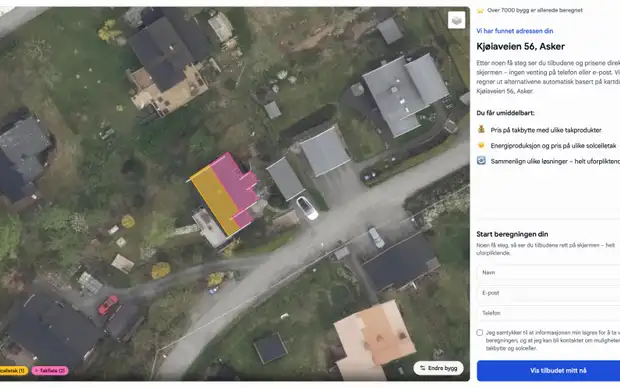Select the pink Takflate (2) legend chip
This screenshot has width=620, height=388.
[x=50, y=371]
